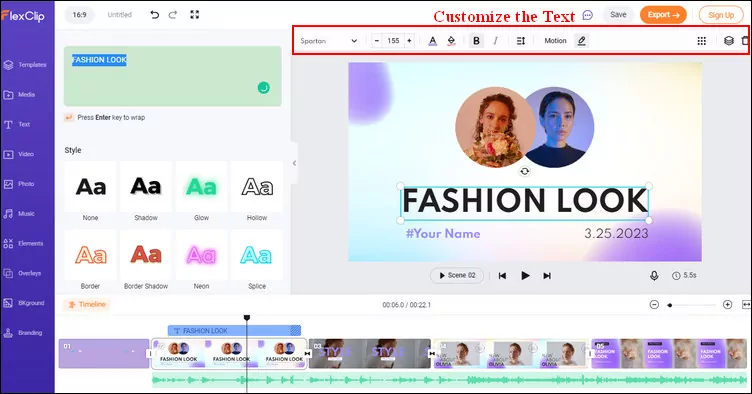Click the redo arrow icon
Viewport: 752px width, 394px height.
173,15
